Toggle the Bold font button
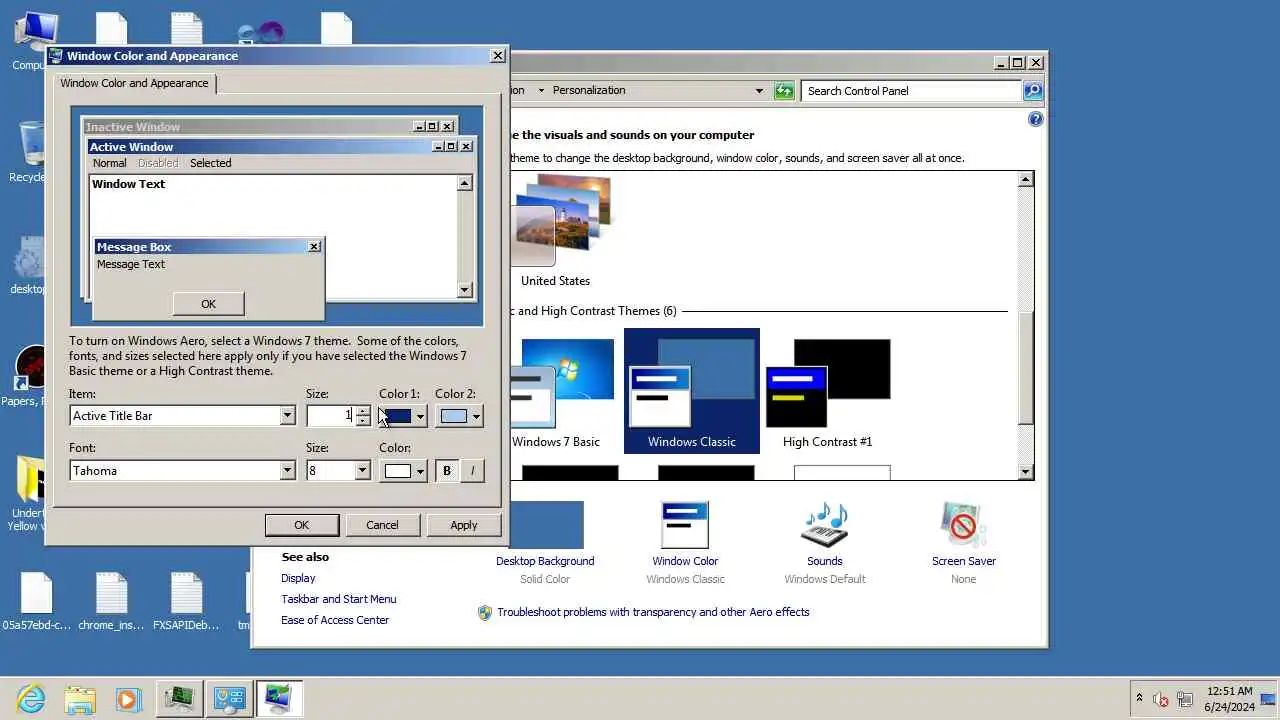1280x720 pixels. click(447, 471)
